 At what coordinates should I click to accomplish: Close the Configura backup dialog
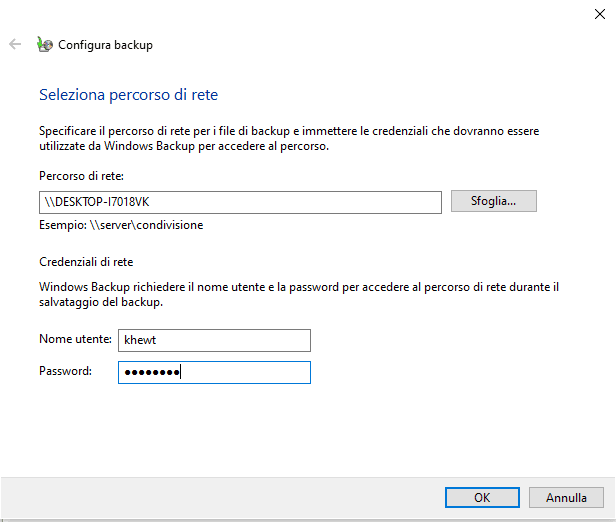pos(598,12)
